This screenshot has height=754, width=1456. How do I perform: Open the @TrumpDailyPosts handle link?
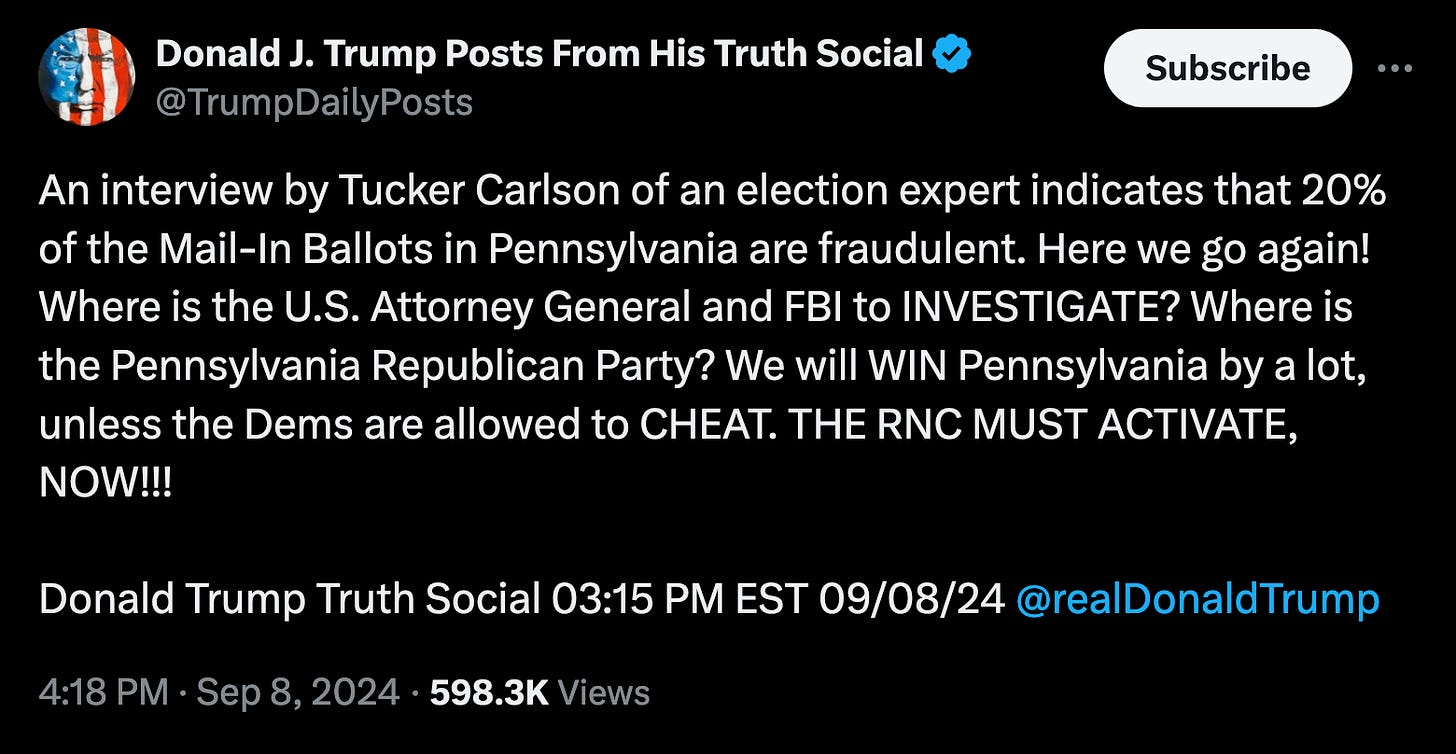coord(314,101)
